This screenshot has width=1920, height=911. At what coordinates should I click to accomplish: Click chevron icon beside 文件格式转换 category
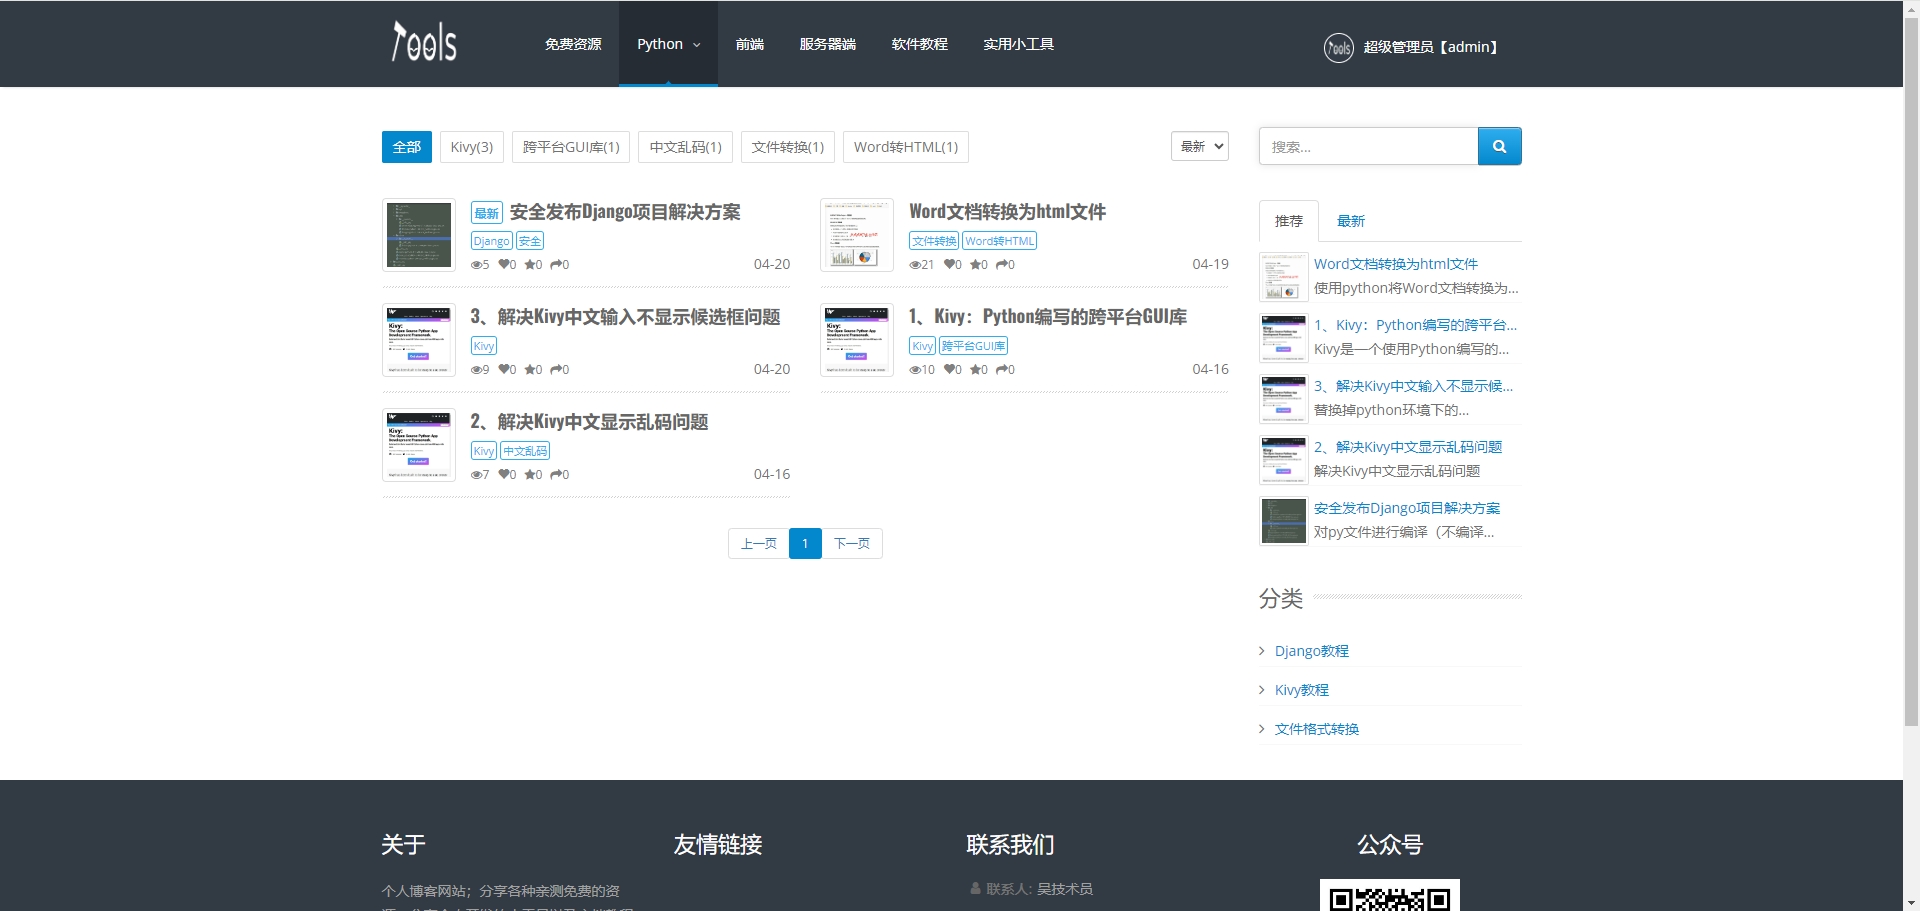(x=1262, y=729)
